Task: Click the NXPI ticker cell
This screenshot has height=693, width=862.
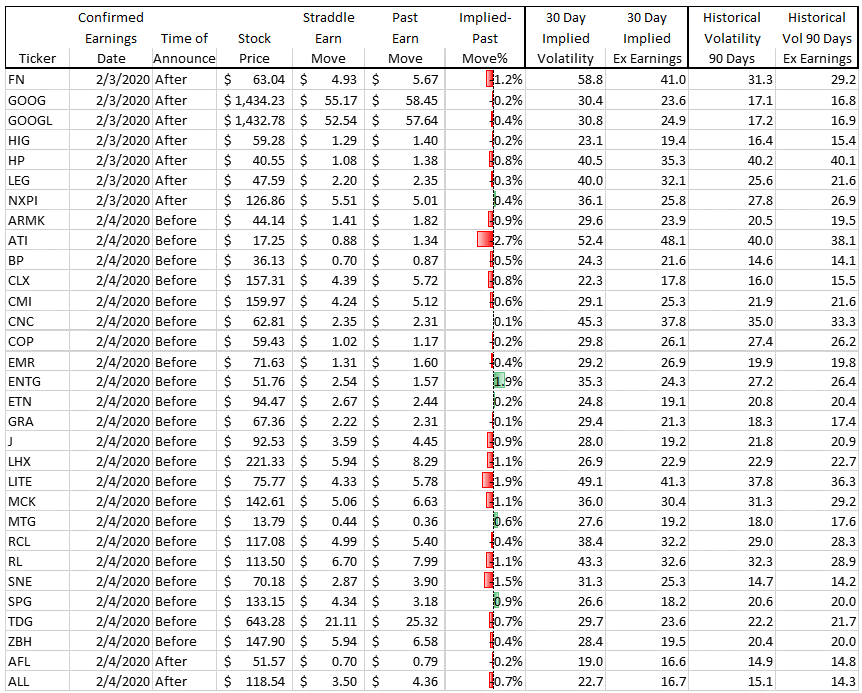Action: (x=37, y=201)
